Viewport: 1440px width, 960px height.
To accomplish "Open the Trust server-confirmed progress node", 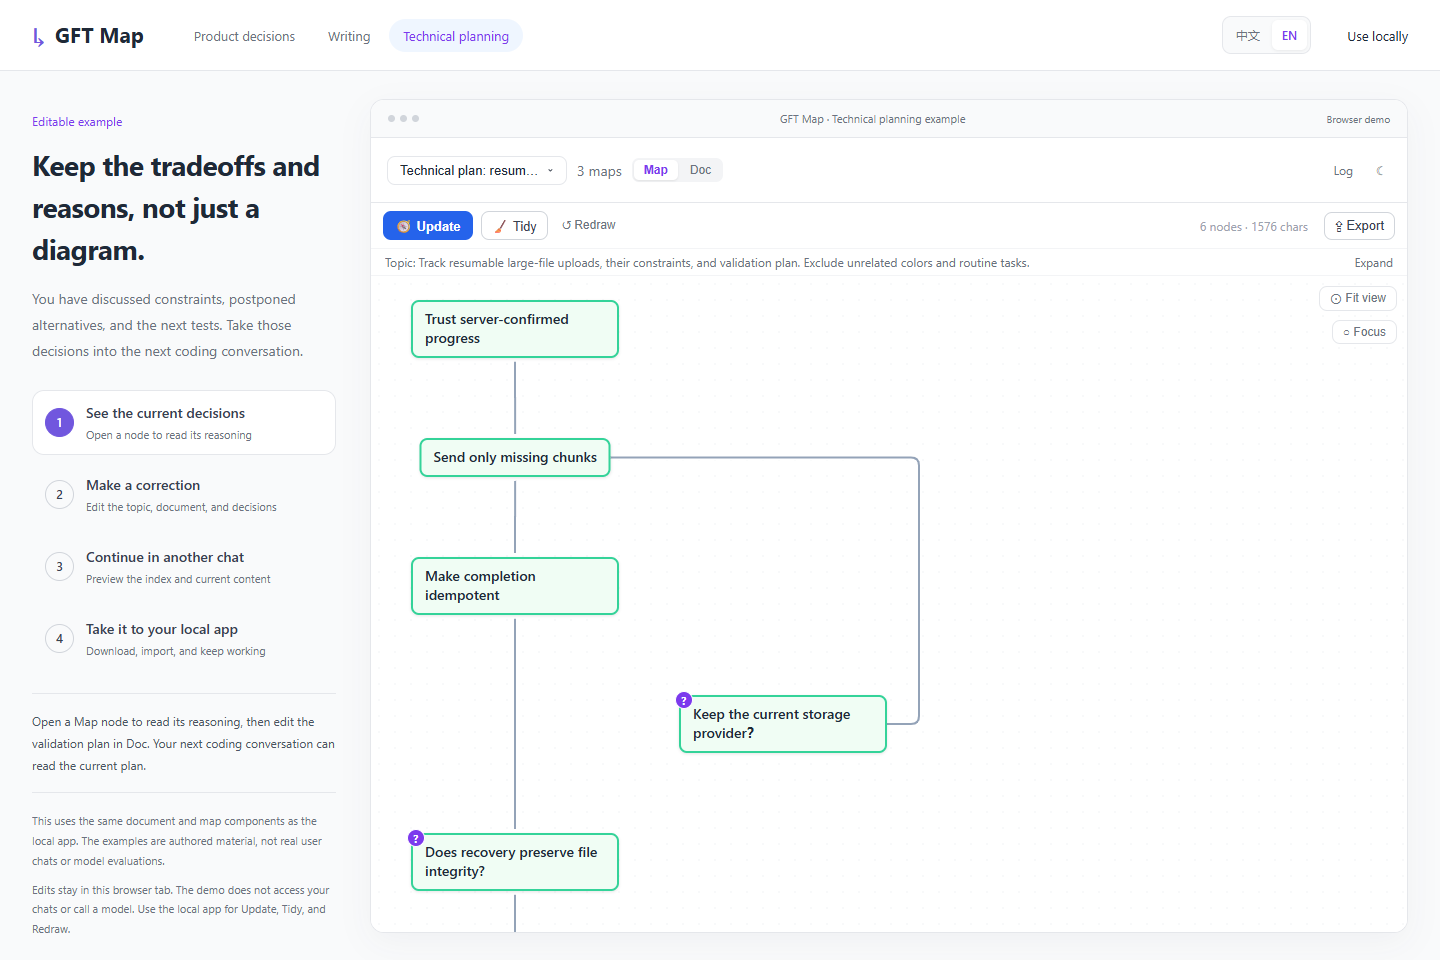I will (515, 329).
